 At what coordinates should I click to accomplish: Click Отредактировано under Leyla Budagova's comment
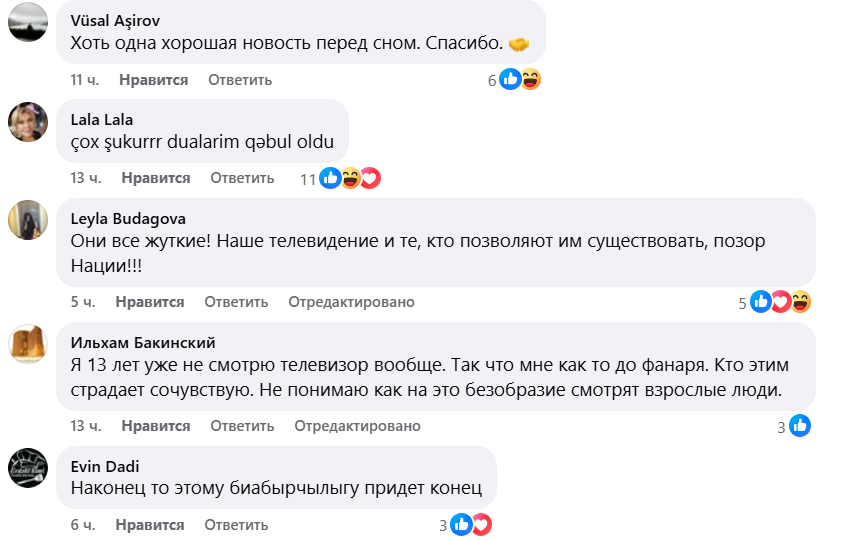[x=351, y=302]
